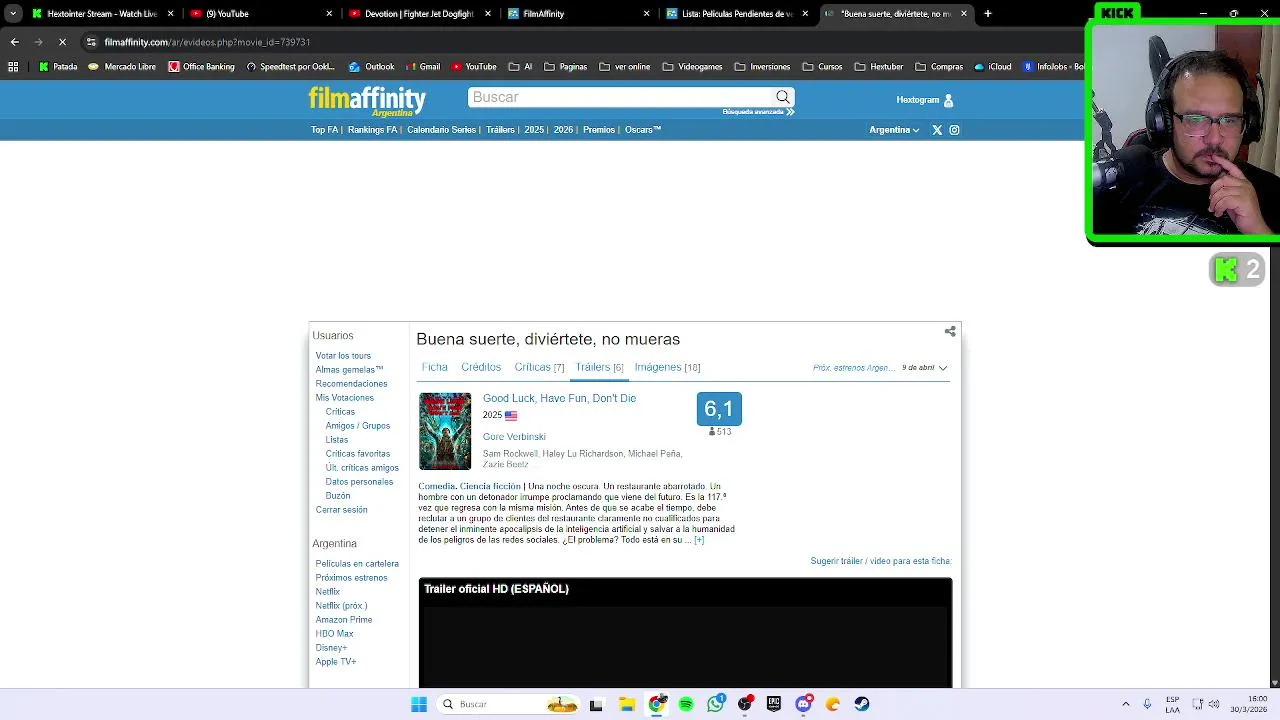Open AI bookmarks folder
The image size is (1280, 720).
pos(520,67)
